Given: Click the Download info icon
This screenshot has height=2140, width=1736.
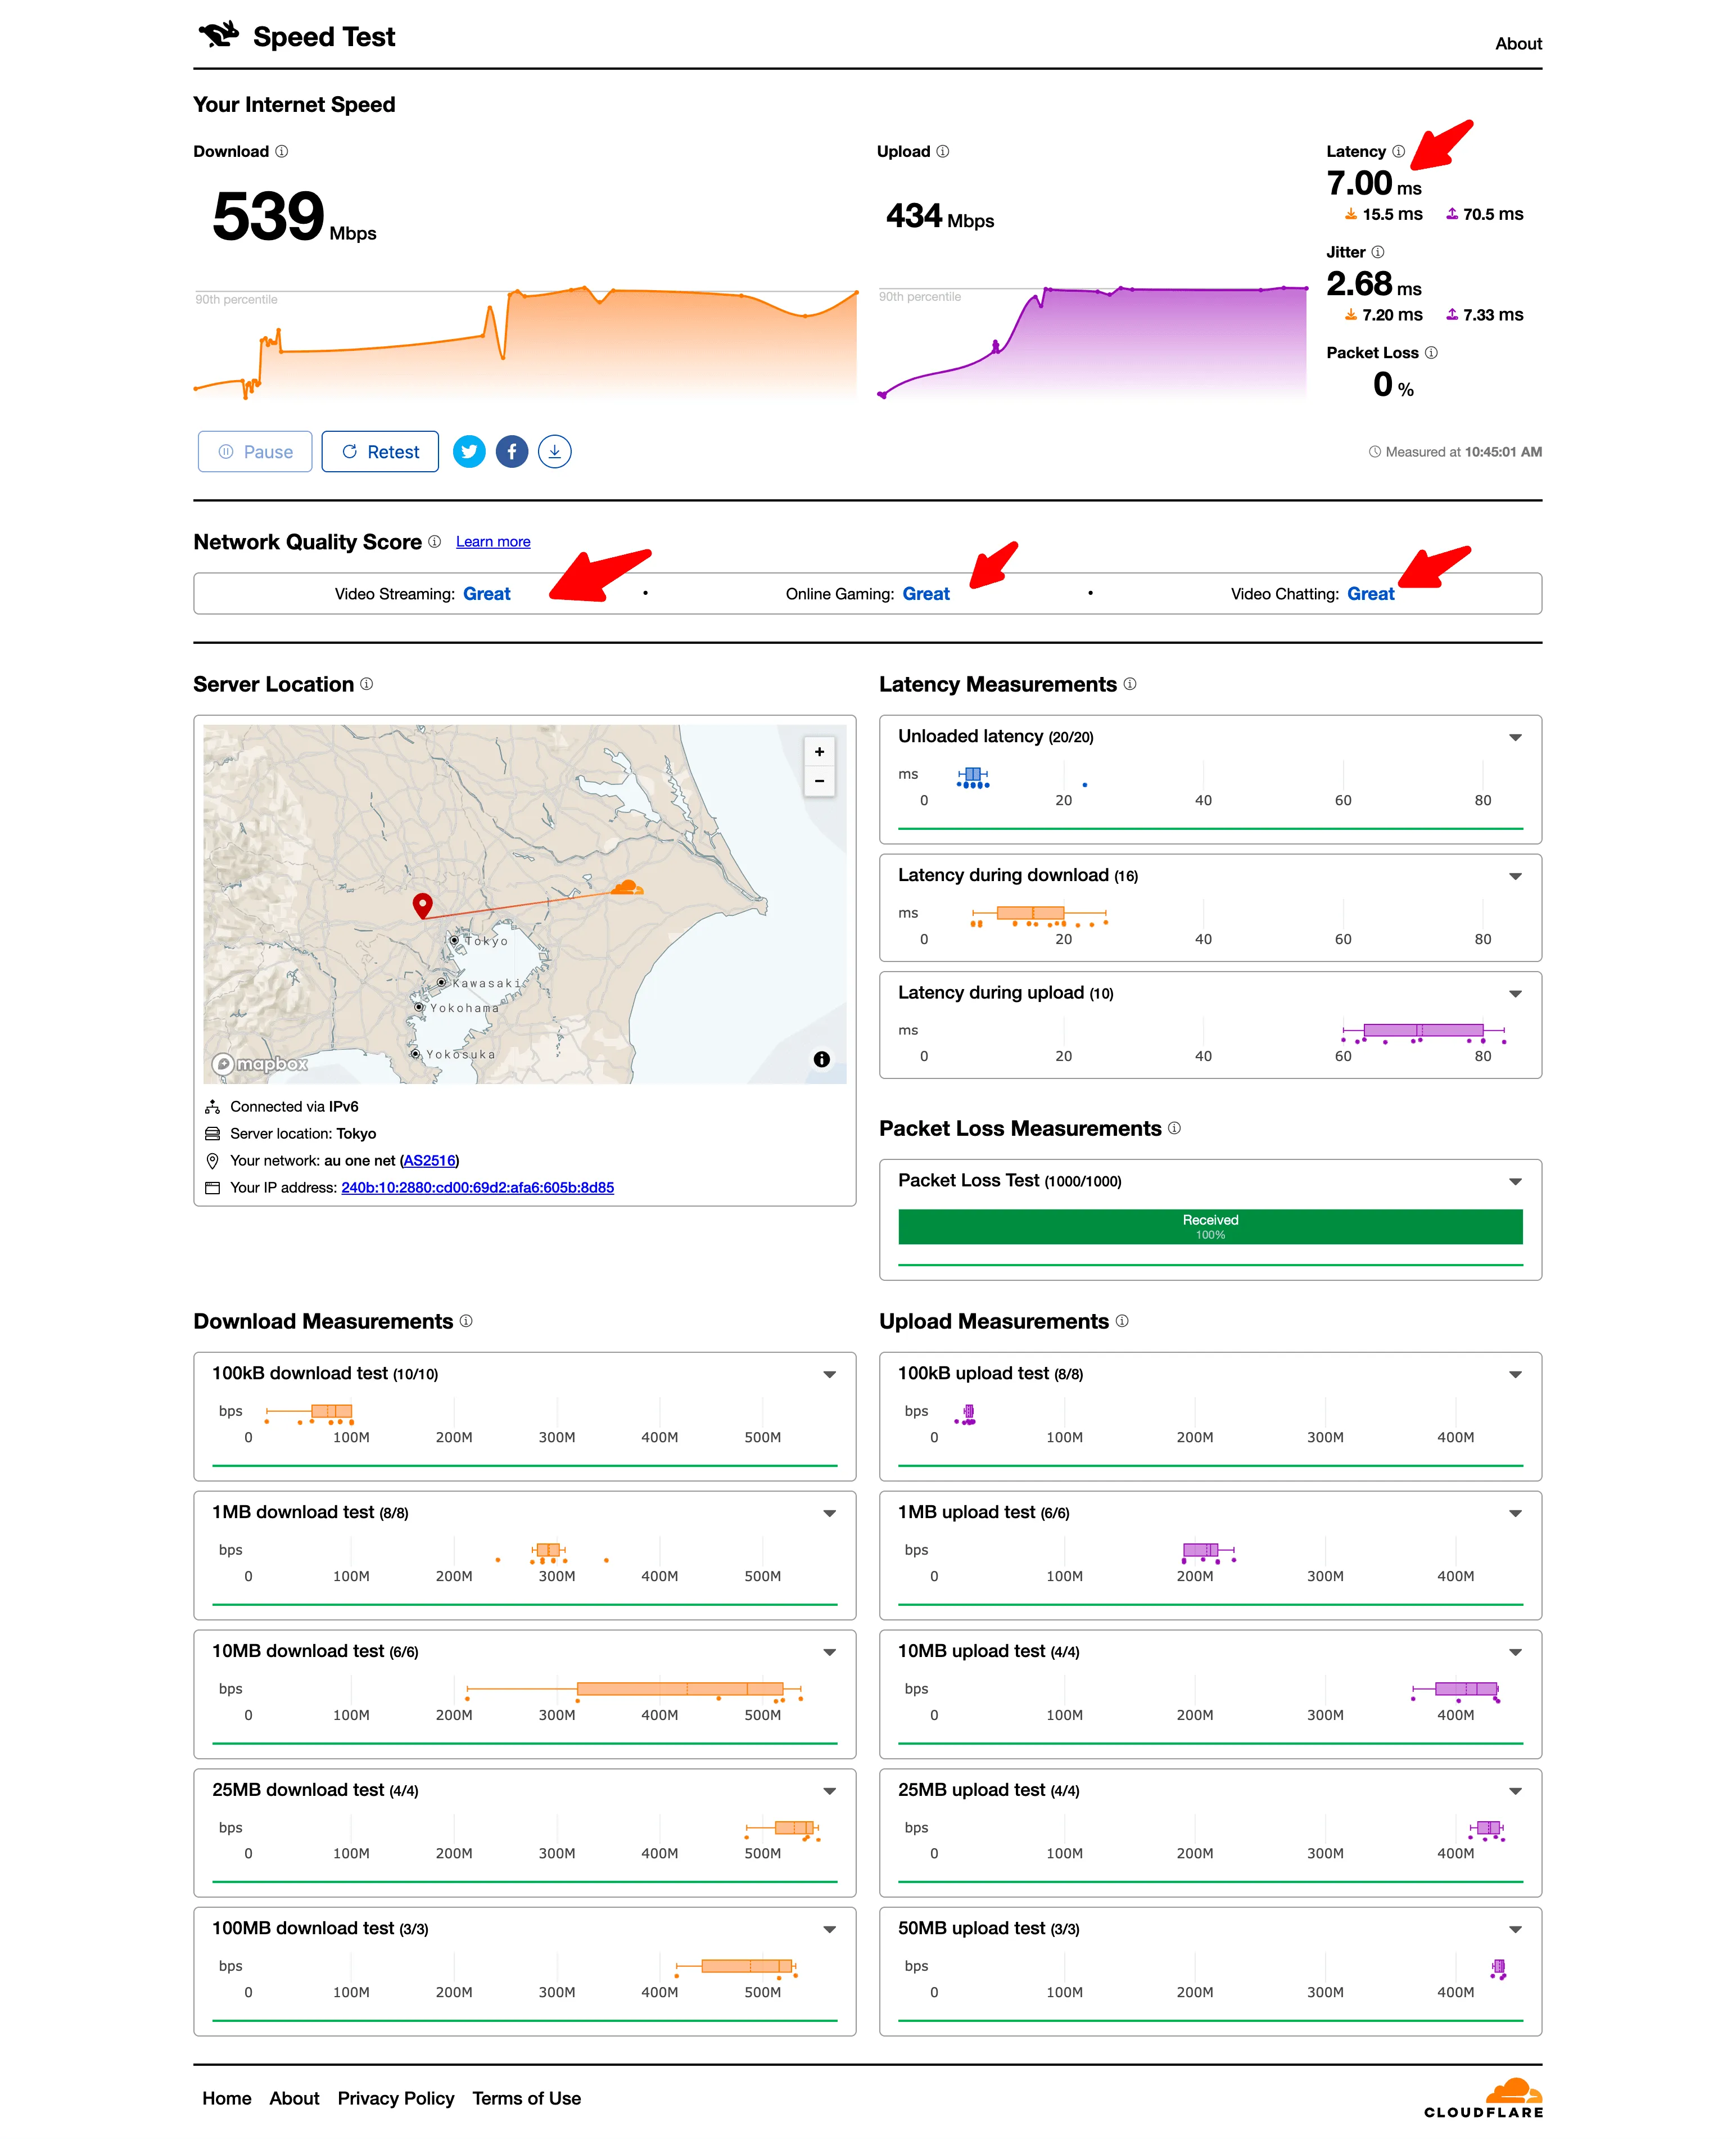Looking at the screenshot, I should click(x=282, y=152).
